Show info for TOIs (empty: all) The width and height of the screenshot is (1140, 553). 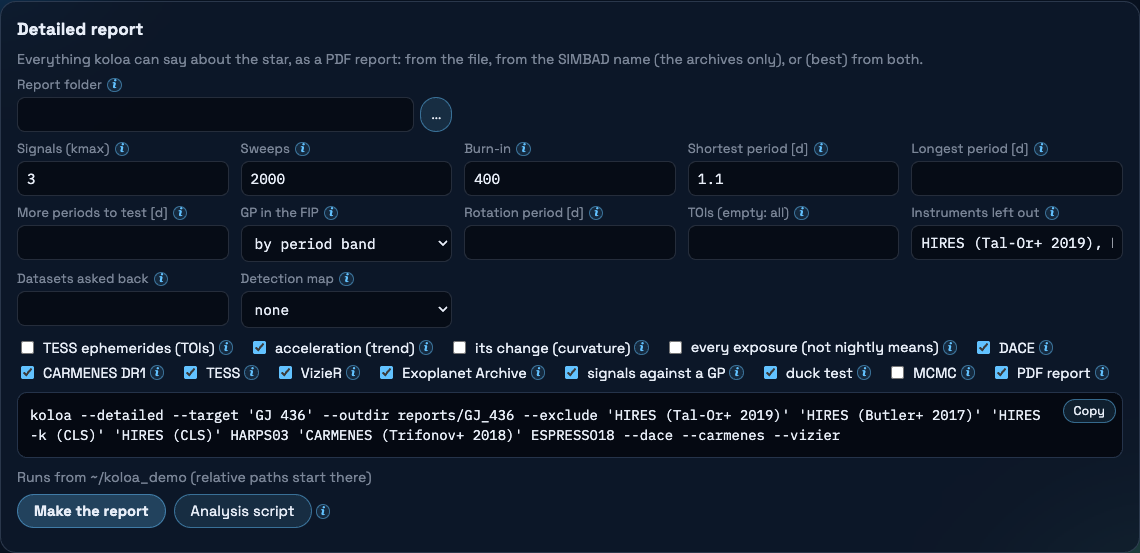(801, 213)
